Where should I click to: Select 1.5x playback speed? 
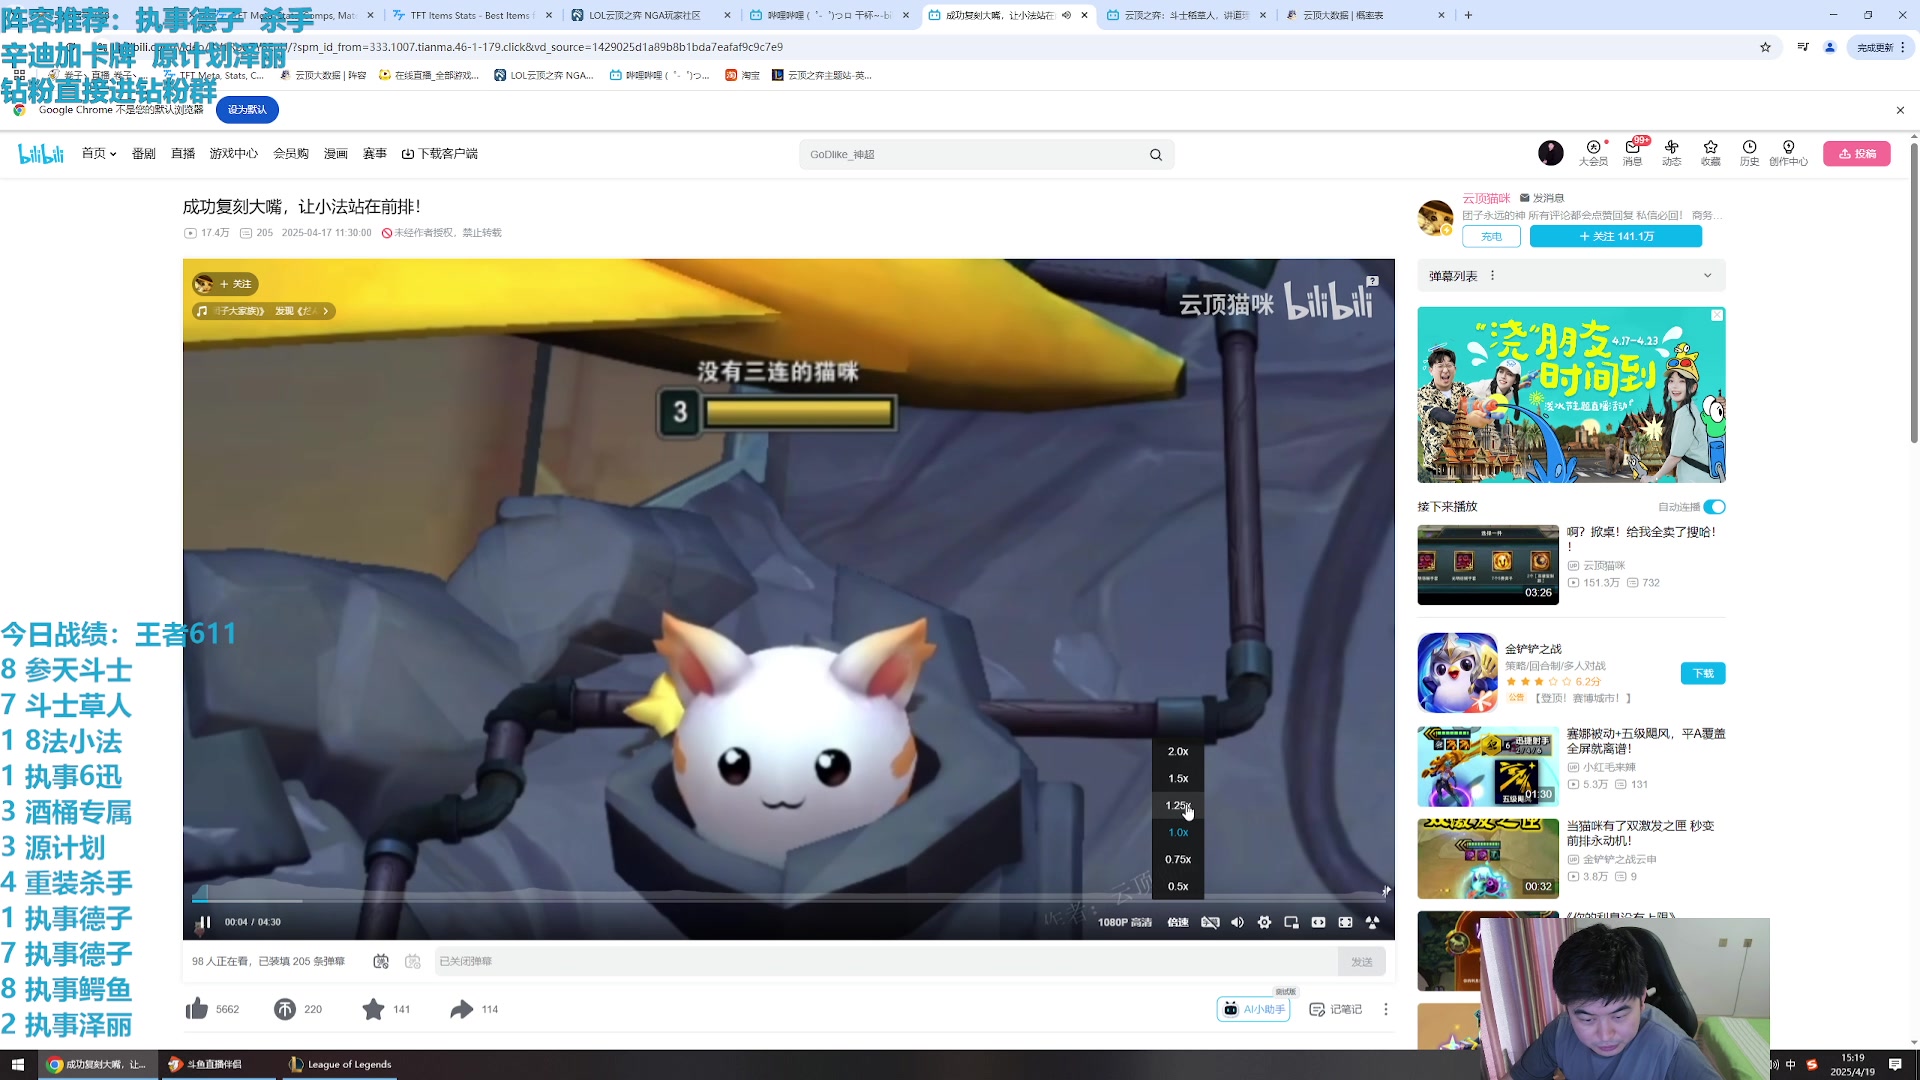click(1178, 778)
